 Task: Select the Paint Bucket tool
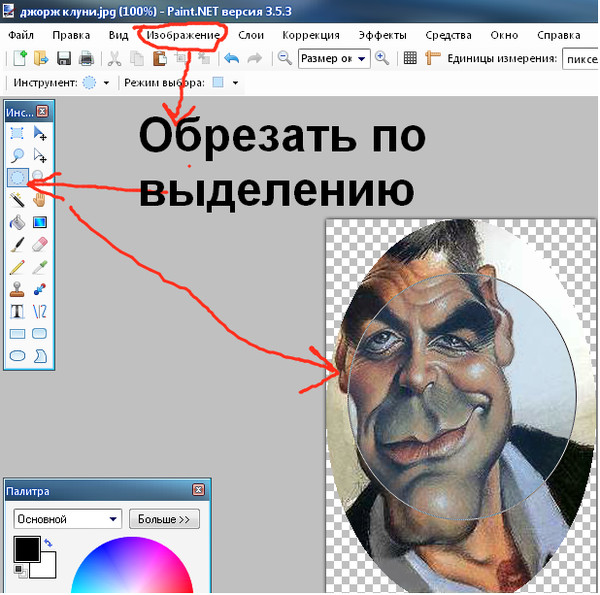click(x=17, y=222)
